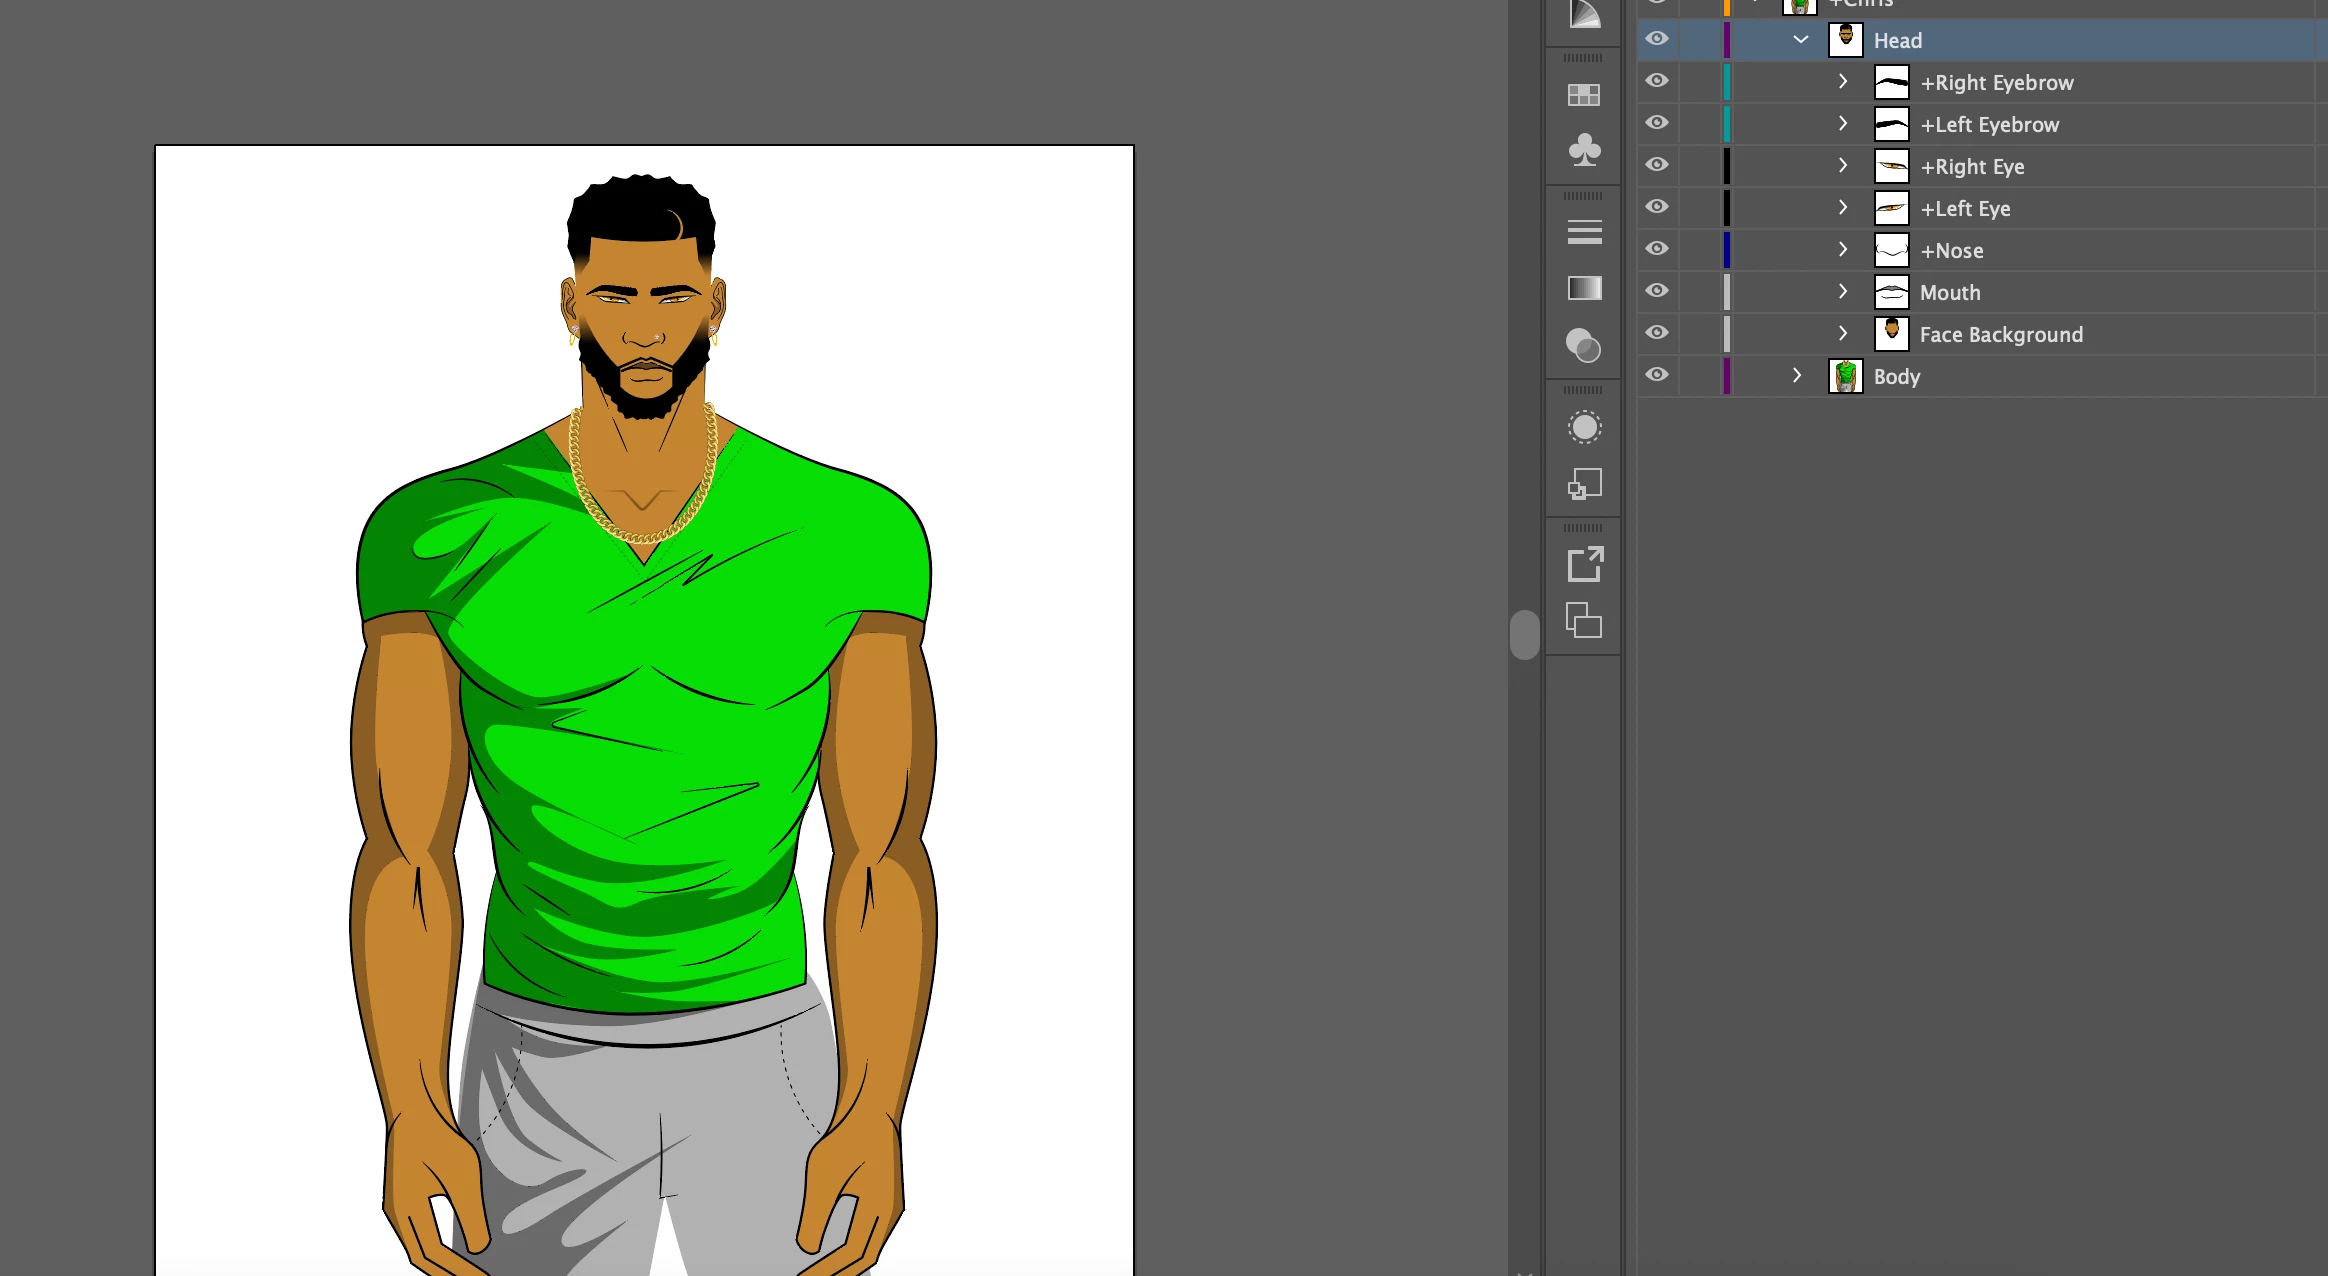The image size is (2328, 1276).
Task: Open the Asset Export panel icon
Action: coord(1583,564)
